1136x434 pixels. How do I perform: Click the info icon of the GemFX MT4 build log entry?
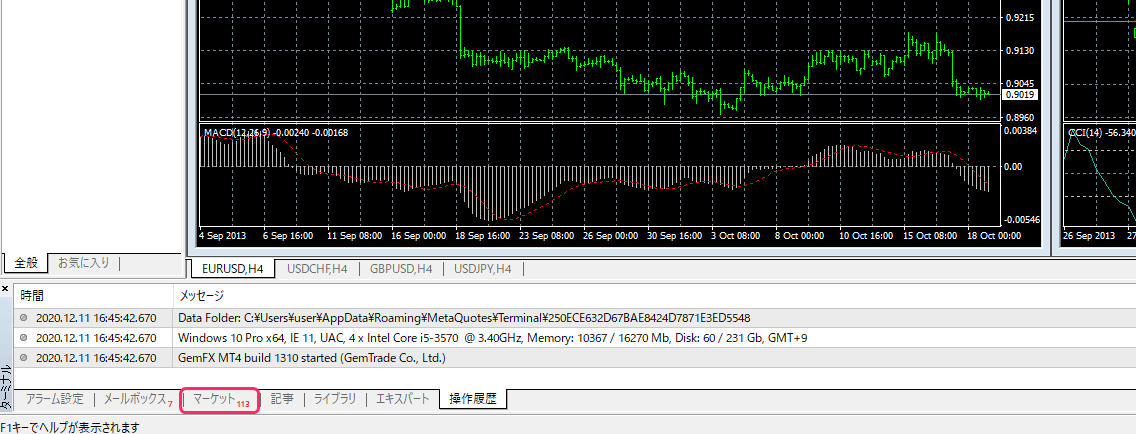pyautogui.click(x=24, y=358)
